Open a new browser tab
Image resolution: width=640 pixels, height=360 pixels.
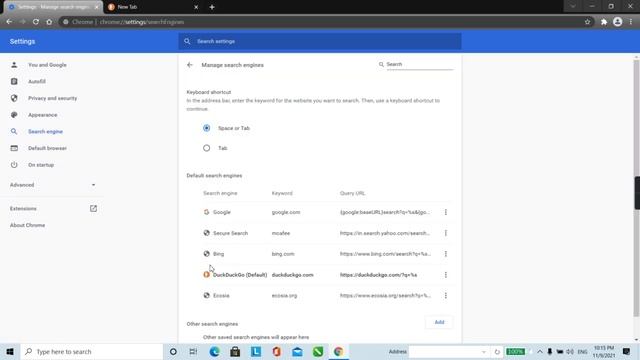coord(212,7)
